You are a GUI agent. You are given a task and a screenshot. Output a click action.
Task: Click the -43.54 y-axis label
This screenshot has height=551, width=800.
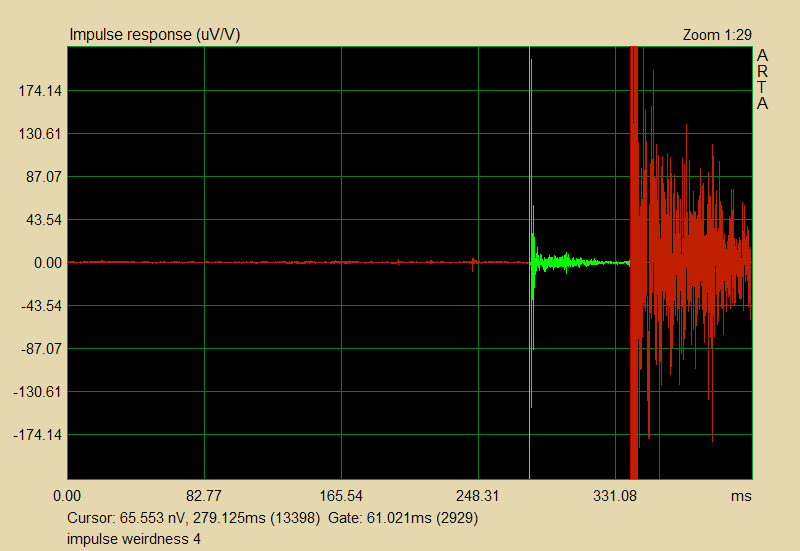(x=41, y=306)
